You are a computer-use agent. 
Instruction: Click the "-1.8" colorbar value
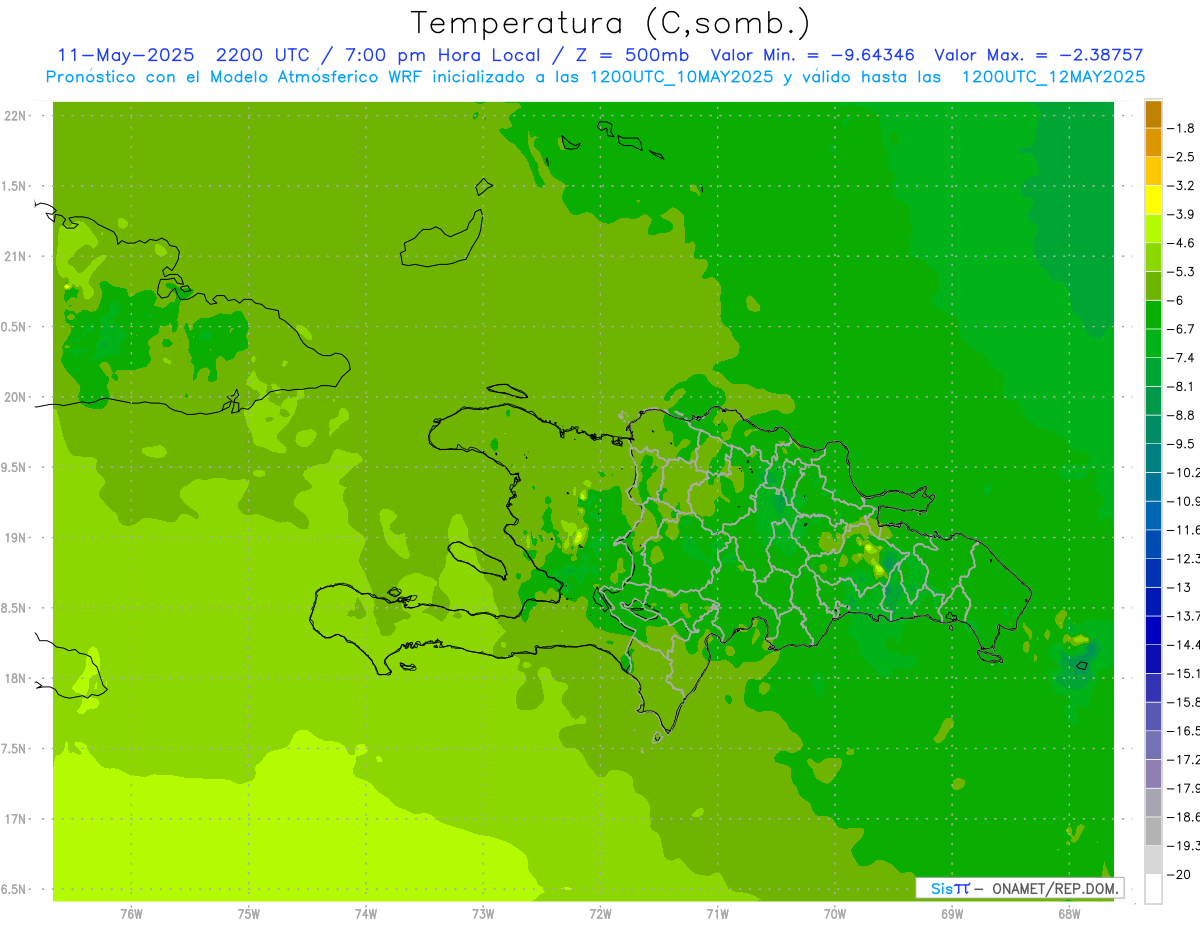(x=1182, y=128)
